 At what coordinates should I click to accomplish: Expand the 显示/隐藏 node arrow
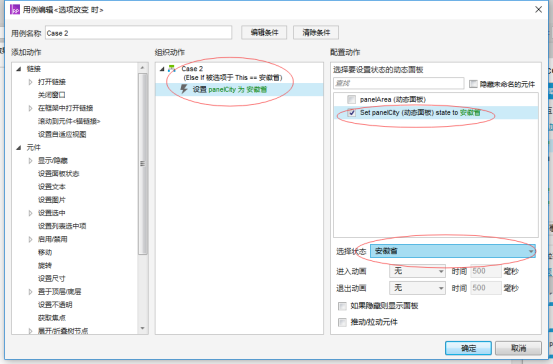point(30,160)
